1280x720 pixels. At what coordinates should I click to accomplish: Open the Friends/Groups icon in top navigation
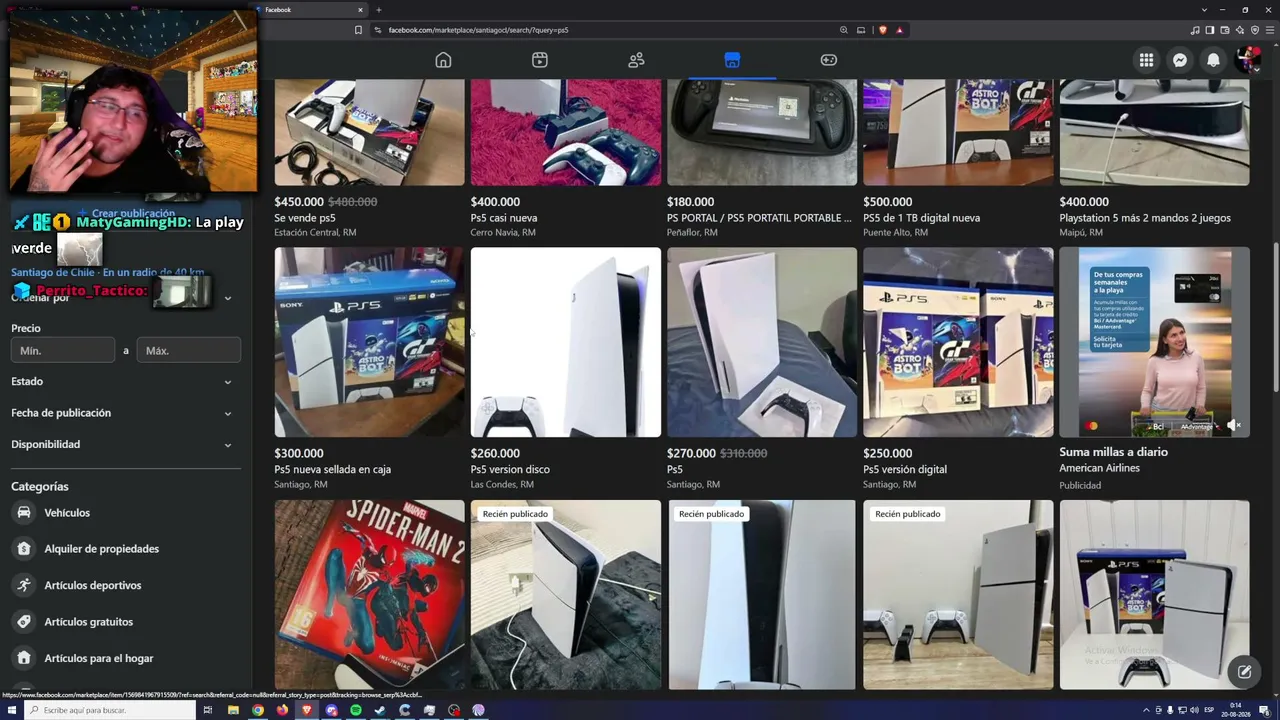(636, 60)
